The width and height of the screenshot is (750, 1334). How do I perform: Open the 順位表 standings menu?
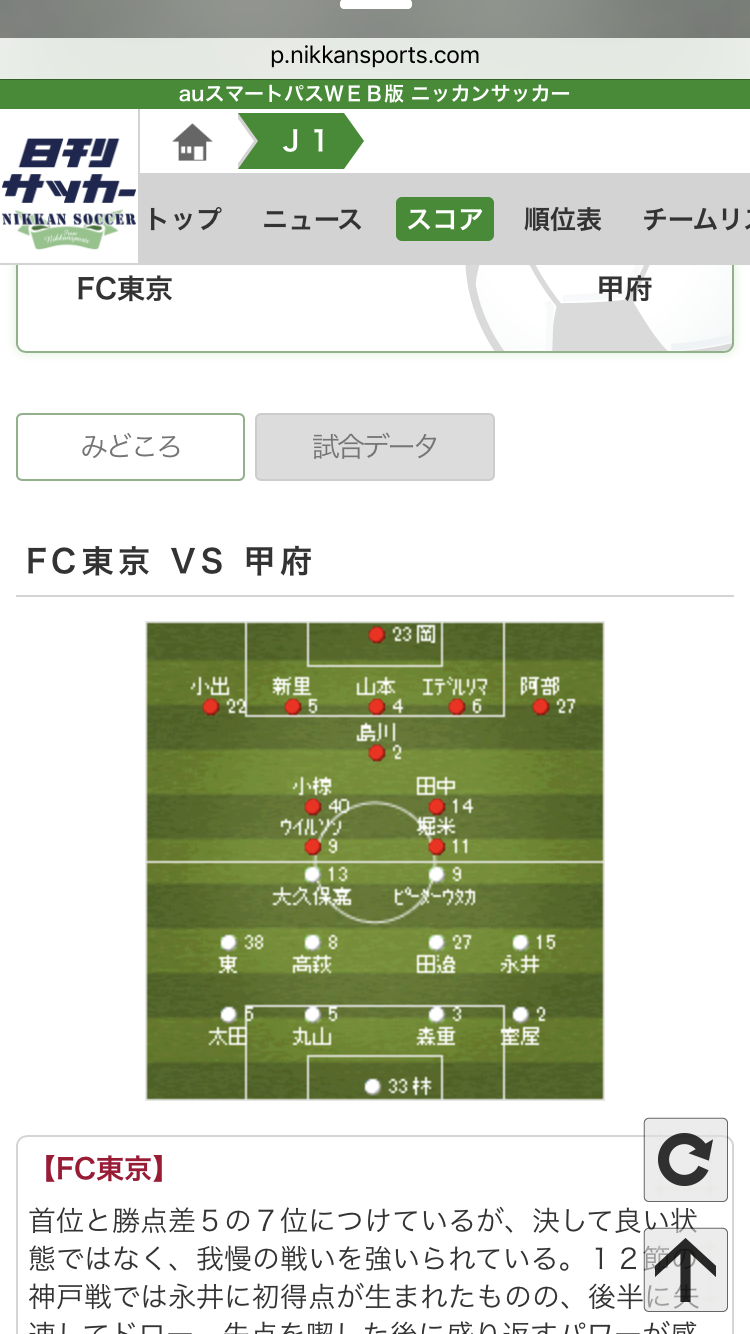coord(563,219)
